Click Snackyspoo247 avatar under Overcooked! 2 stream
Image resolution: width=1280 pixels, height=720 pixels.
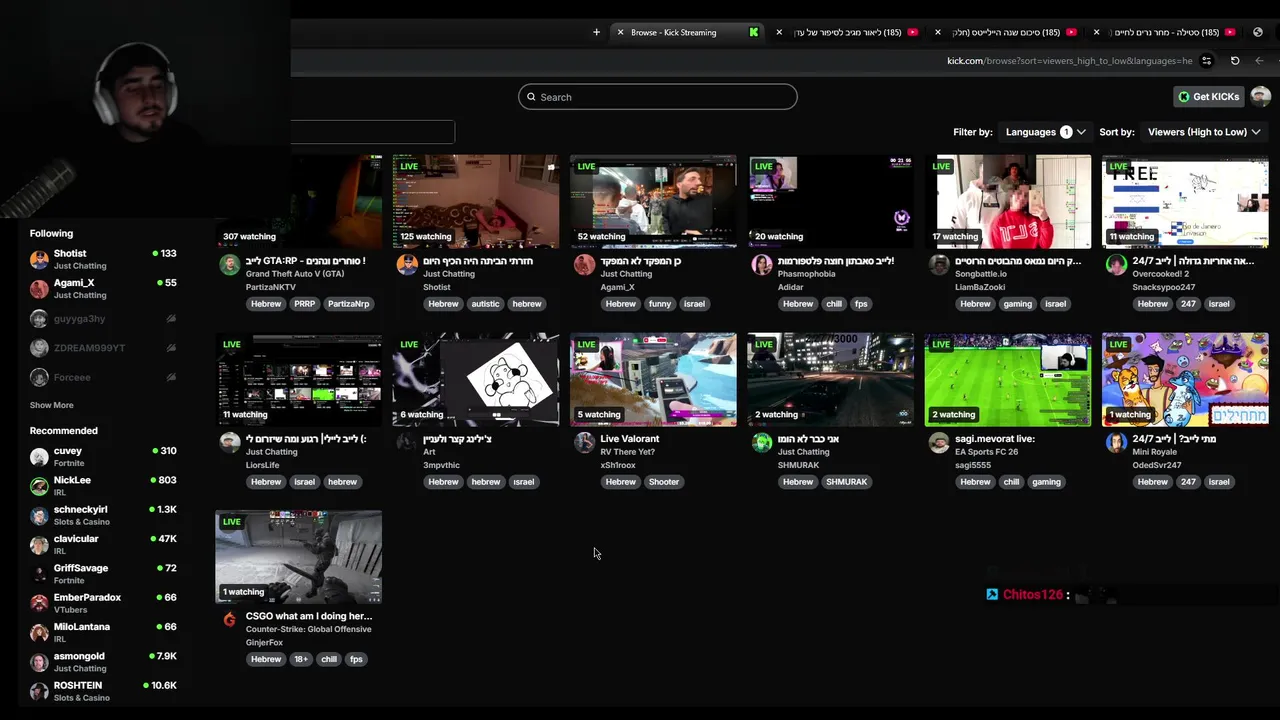1117,265
